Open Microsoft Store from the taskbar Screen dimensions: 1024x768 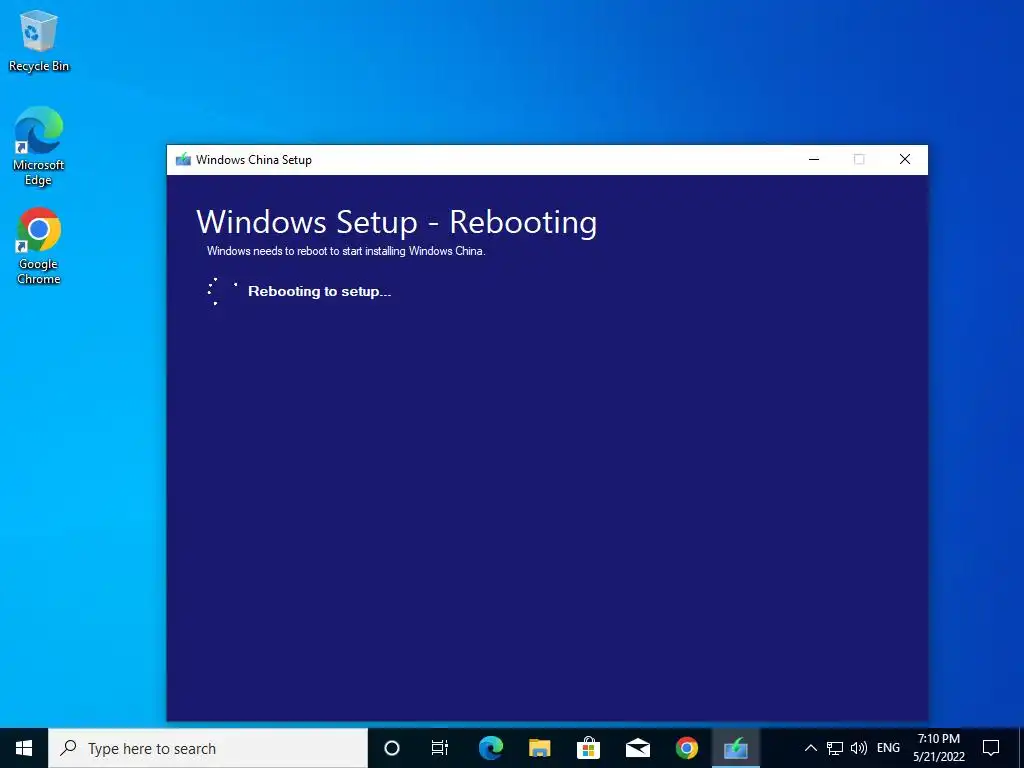tap(588, 748)
